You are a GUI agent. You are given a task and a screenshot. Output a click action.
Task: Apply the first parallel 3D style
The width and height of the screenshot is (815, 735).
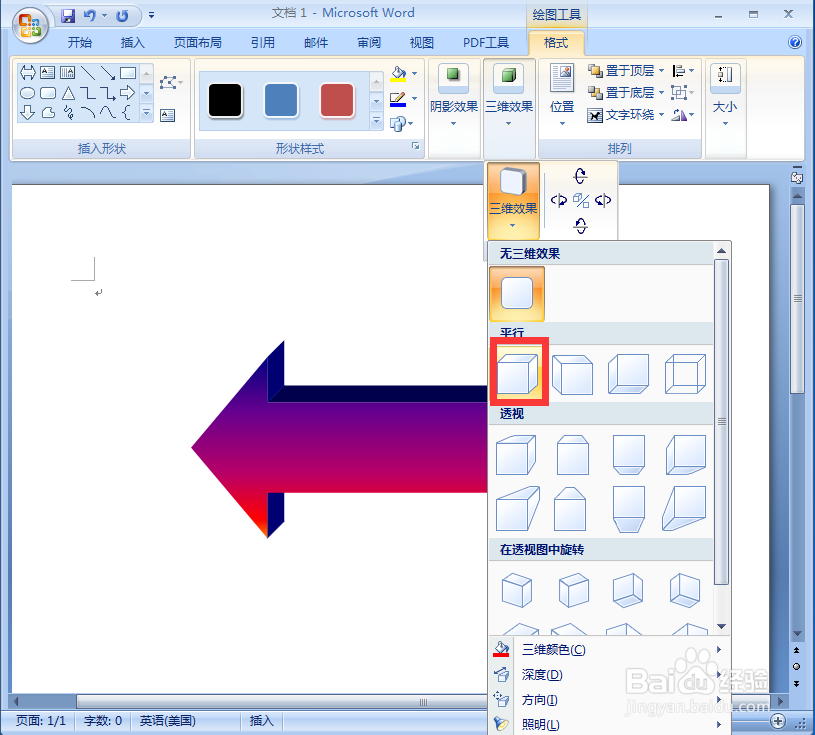pyautogui.click(x=518, y=373)
